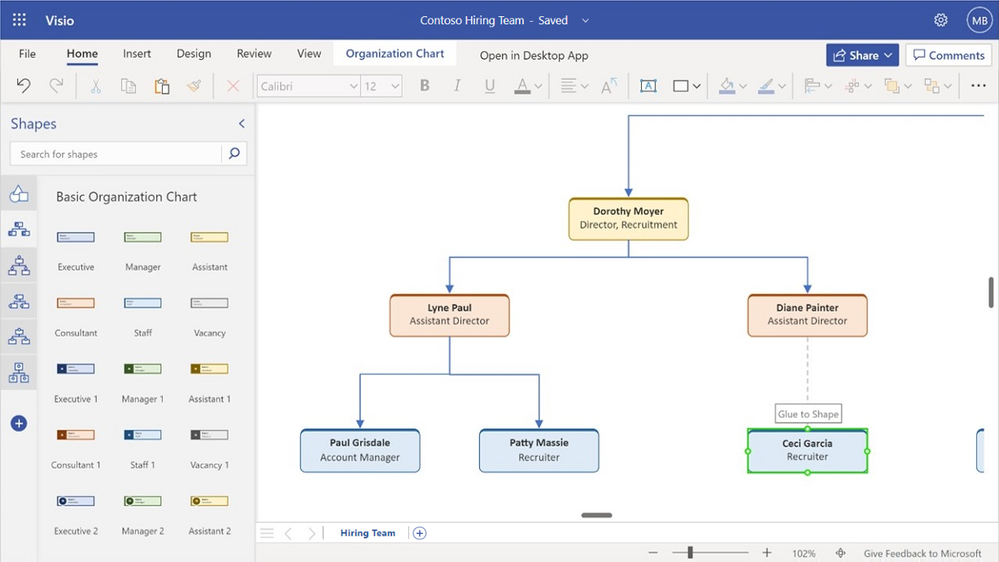Select the Patty Massie Recruiter box
Viewport: 999px width, 562px height.
[539, 450]
